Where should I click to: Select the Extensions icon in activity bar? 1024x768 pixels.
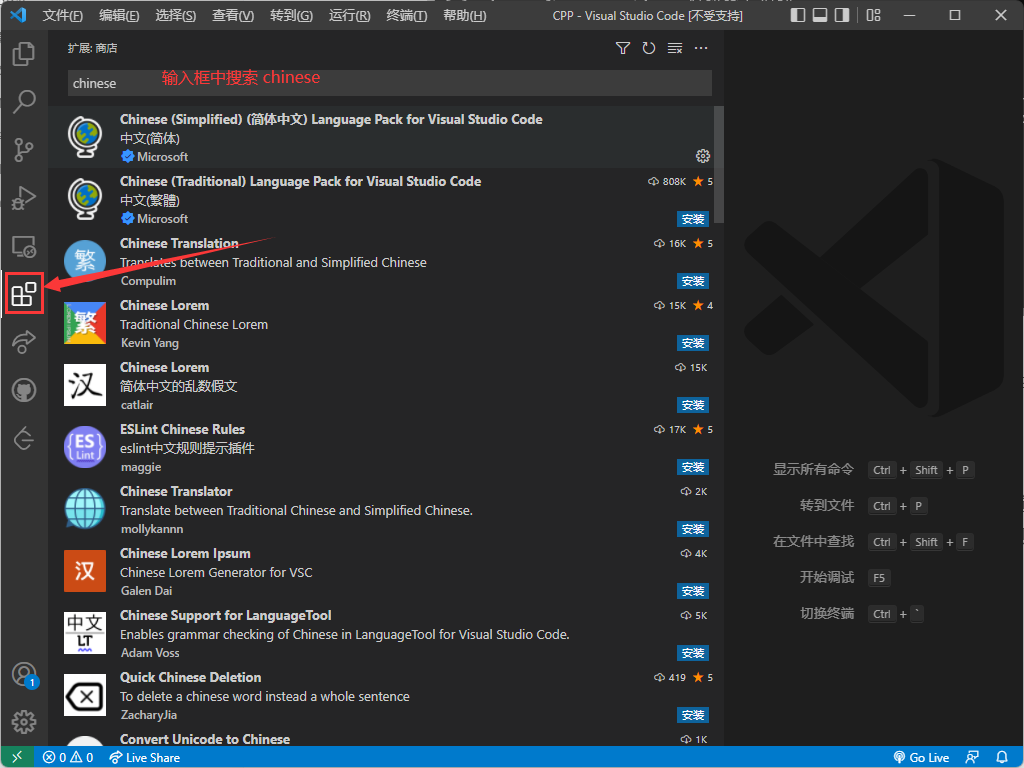(24, 294)
